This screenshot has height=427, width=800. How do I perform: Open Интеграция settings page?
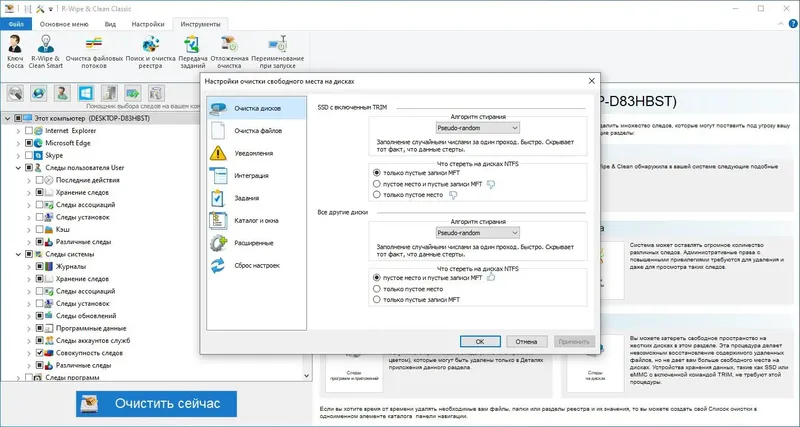256,175
